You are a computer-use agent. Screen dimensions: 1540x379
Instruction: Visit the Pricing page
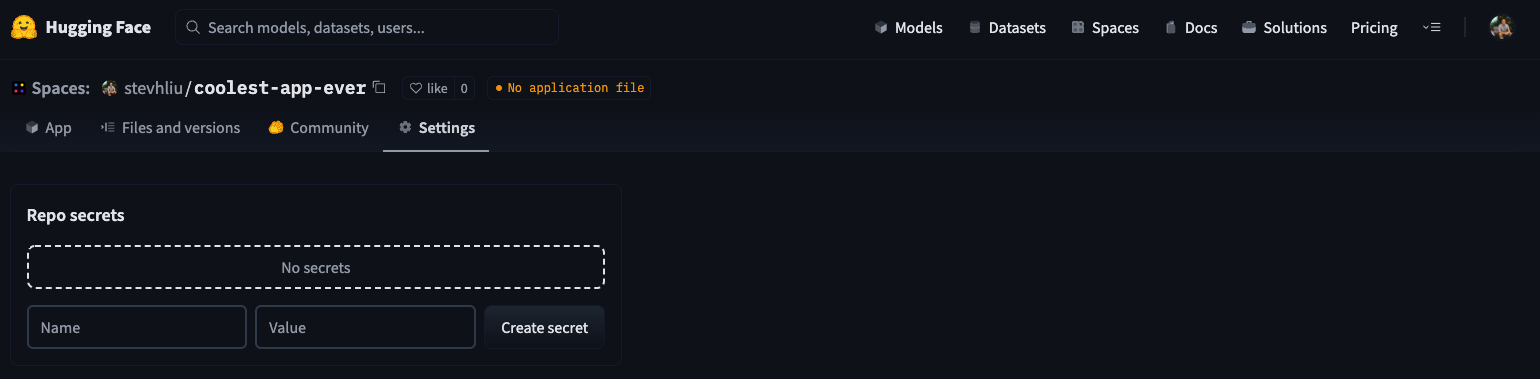click(1374, 28)
